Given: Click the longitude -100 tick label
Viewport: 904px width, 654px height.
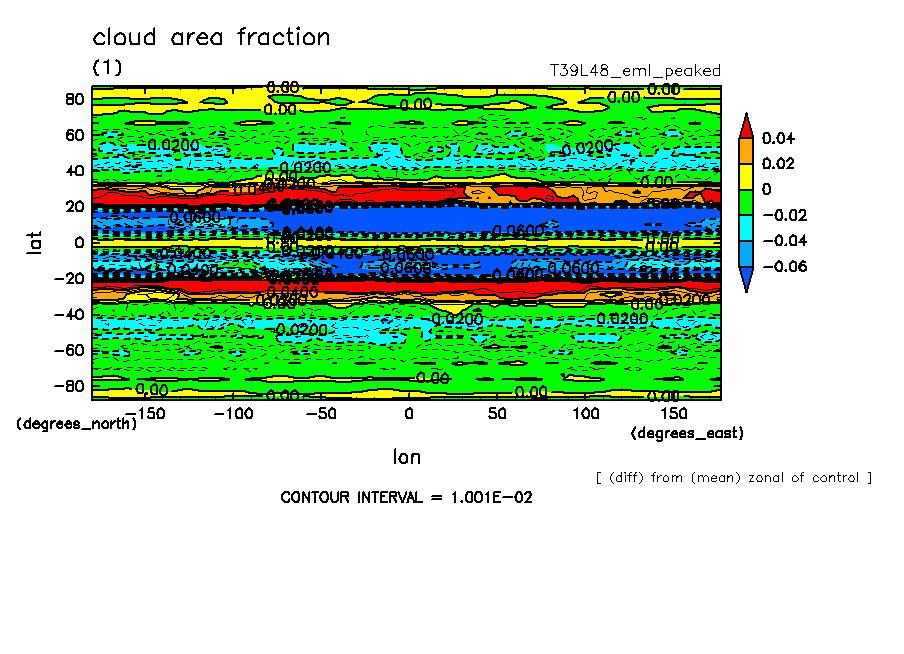Looking at the screenshot, I should 233,414.
